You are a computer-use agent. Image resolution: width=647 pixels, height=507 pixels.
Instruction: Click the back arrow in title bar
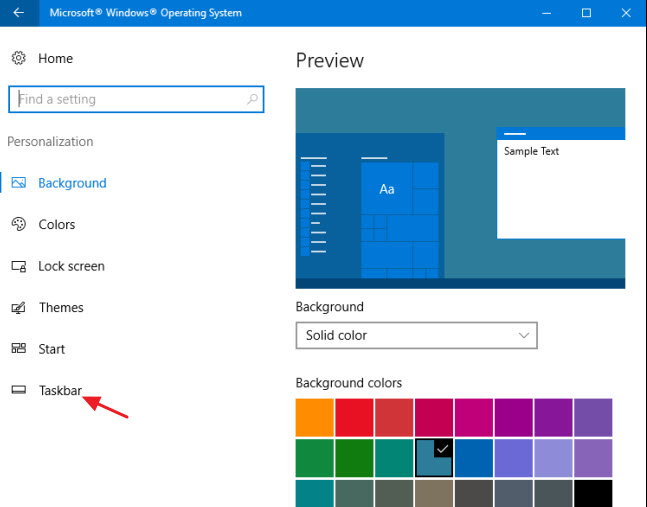(x=19, y=13)
